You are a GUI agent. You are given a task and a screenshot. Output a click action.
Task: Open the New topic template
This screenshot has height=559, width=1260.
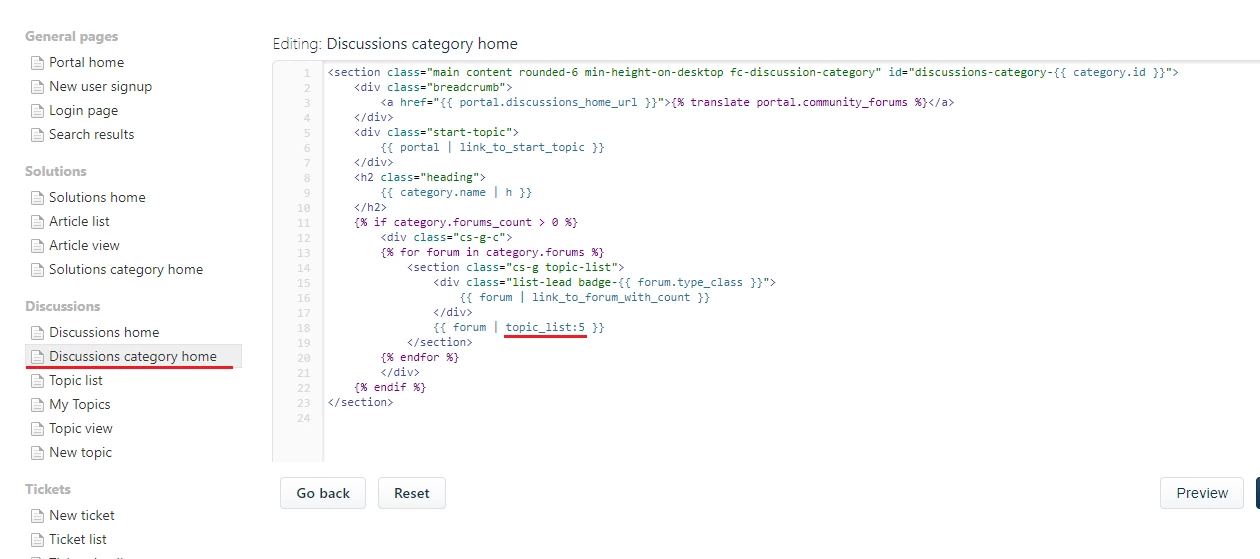[x=80, y=452]
